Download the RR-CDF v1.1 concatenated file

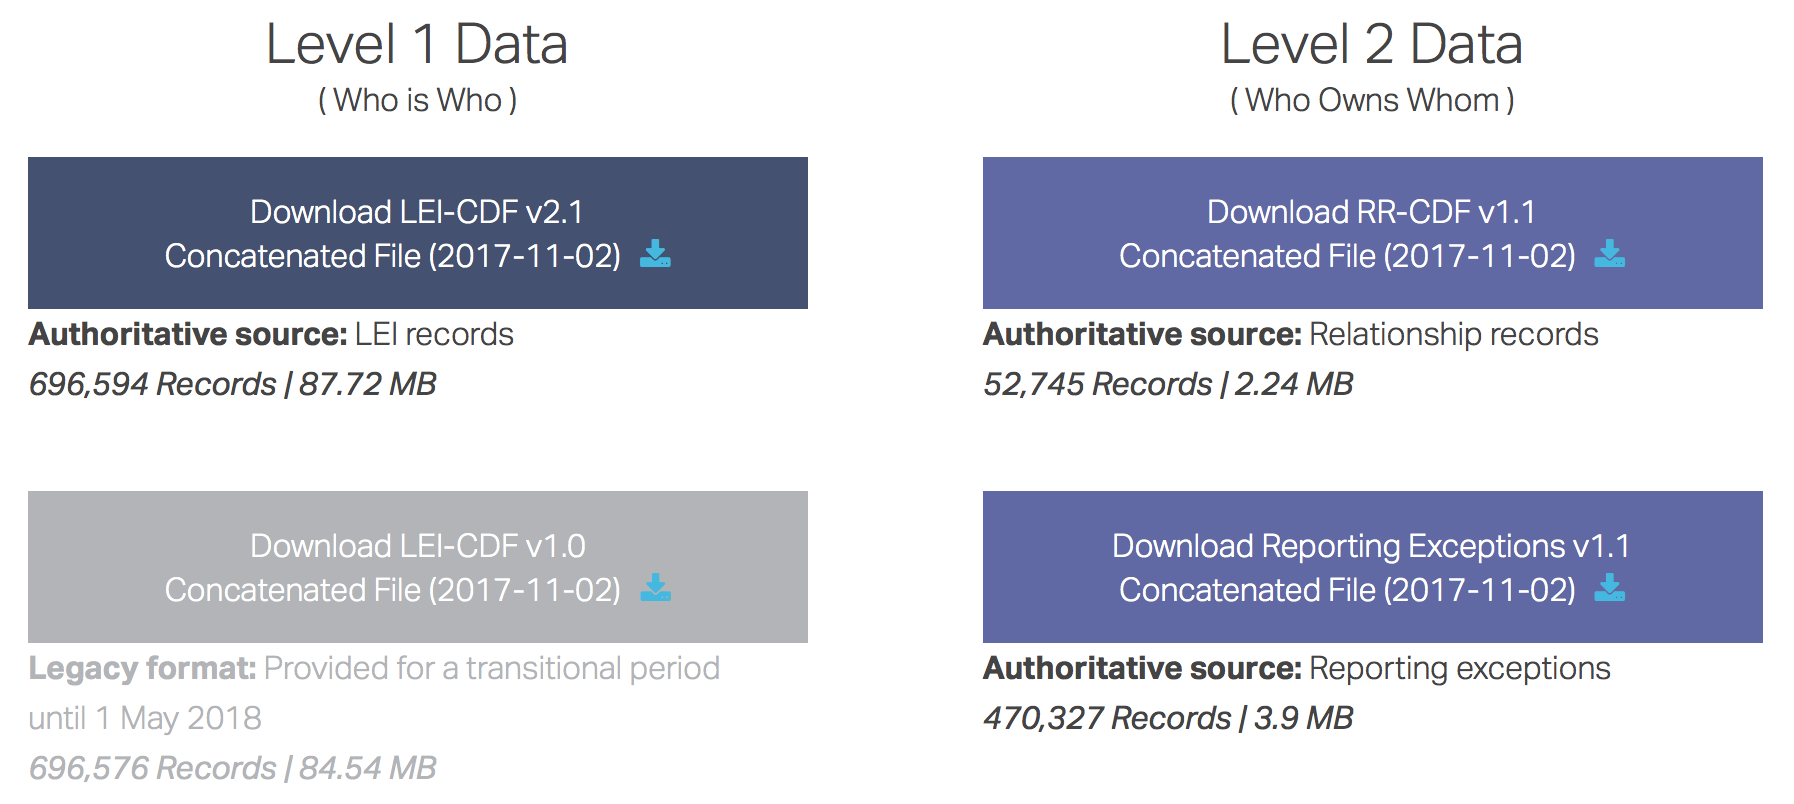(x=1372, y=233)
